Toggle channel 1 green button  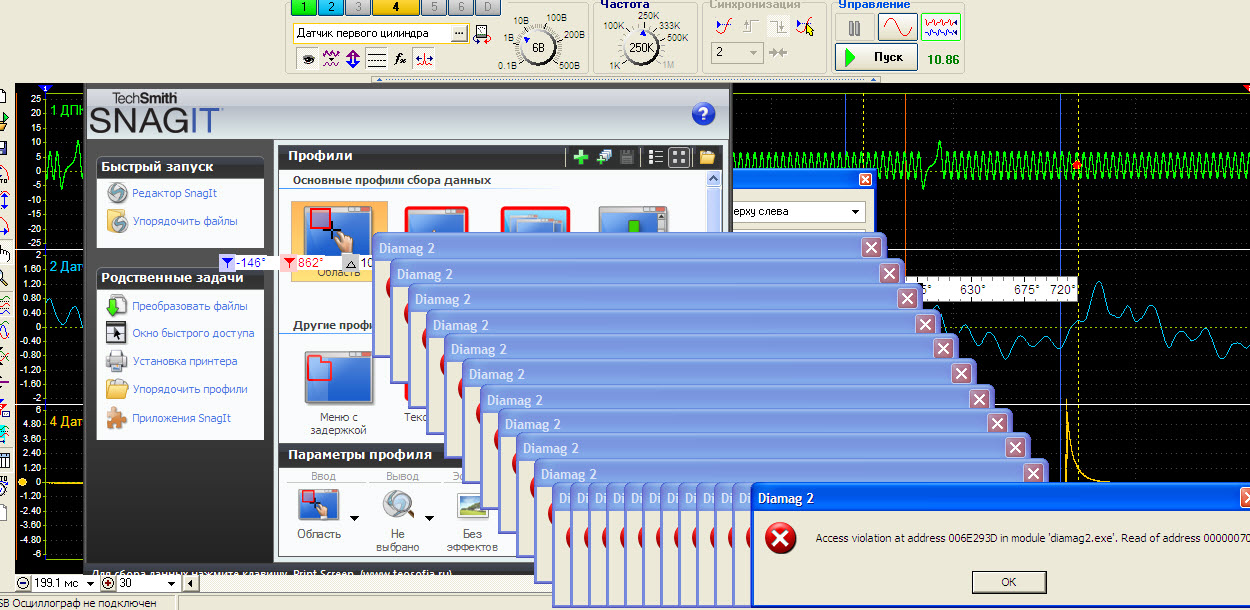pyautogui.click(x=303, y=7)
